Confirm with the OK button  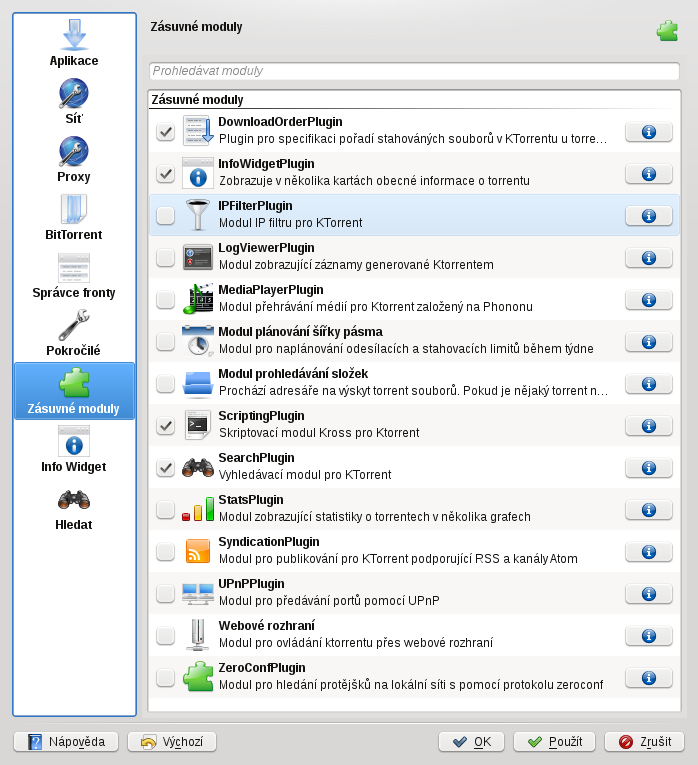click(x=471, y=742)
